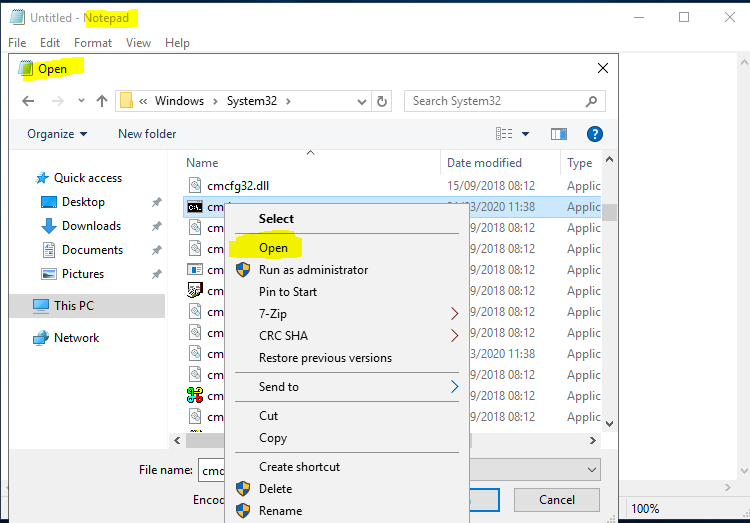The width and height of the screenshot is (750, 523).
Task: Choose Pin to Start
Action: point(288,292)
